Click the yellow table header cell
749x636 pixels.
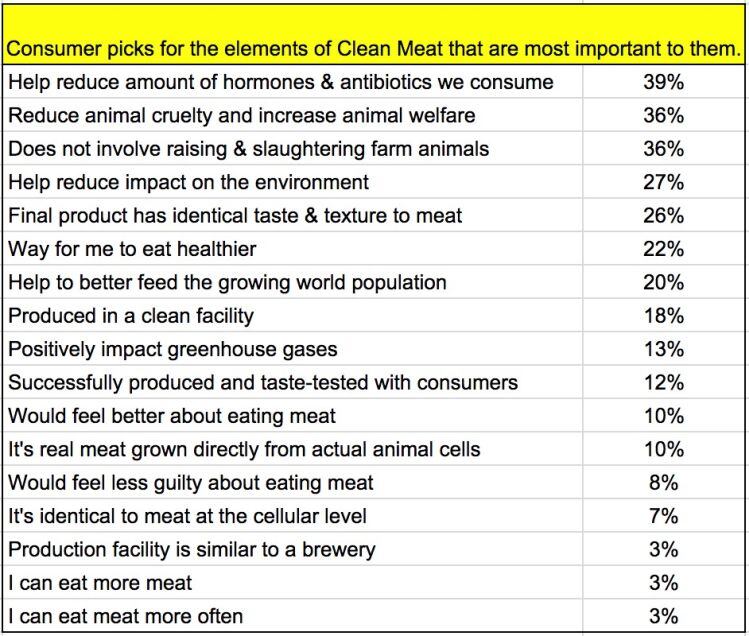[373, 48]
